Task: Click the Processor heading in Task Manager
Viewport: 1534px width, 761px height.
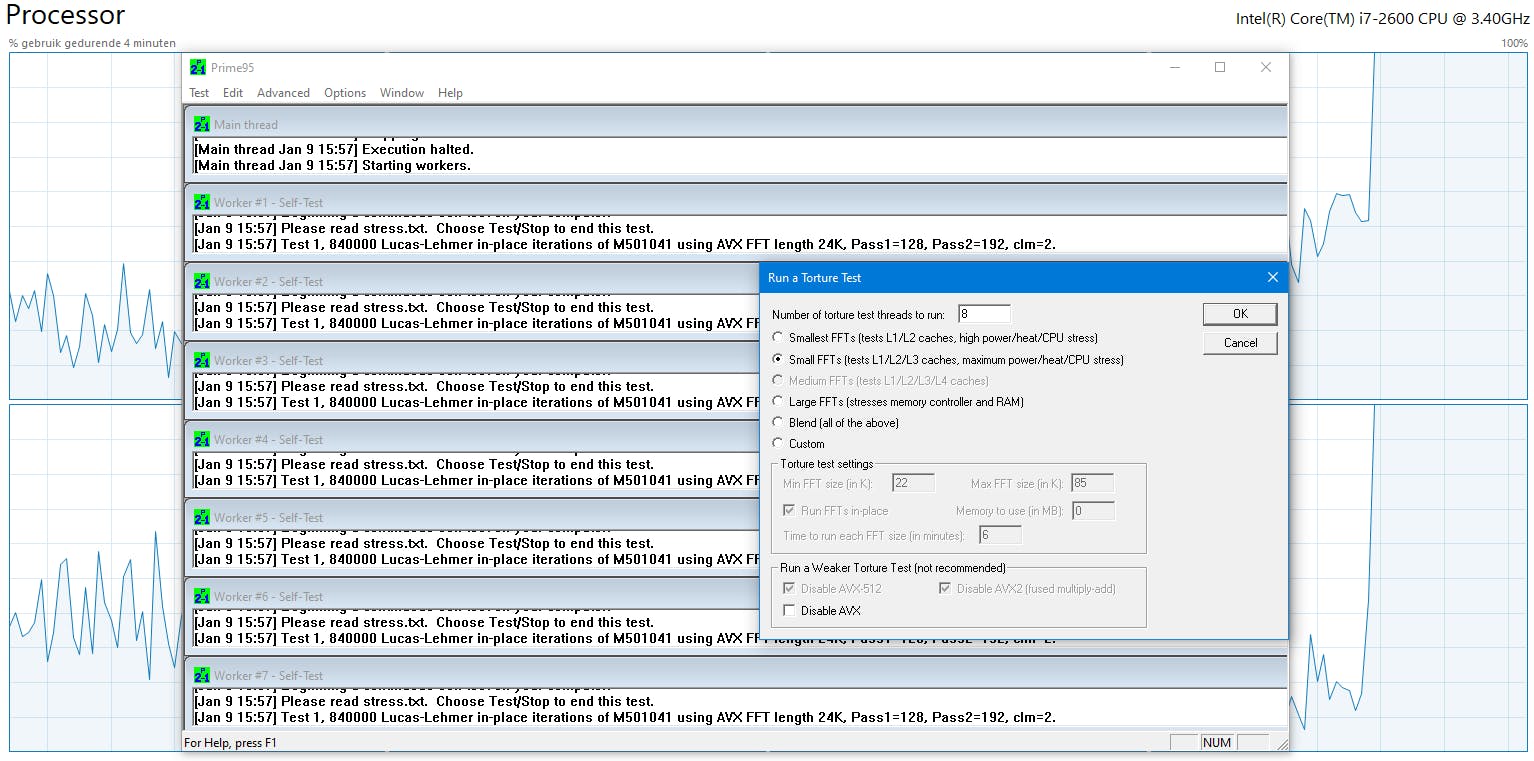Action: click(66, 15)
